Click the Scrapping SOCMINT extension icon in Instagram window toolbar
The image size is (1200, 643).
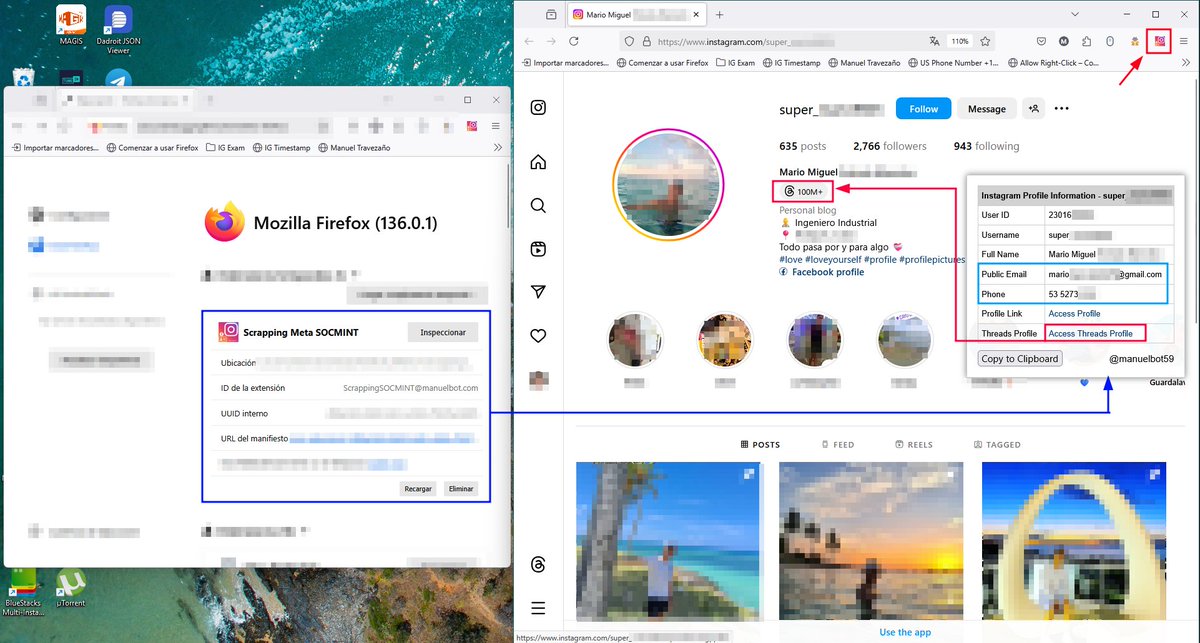[x=1160, y=42]
